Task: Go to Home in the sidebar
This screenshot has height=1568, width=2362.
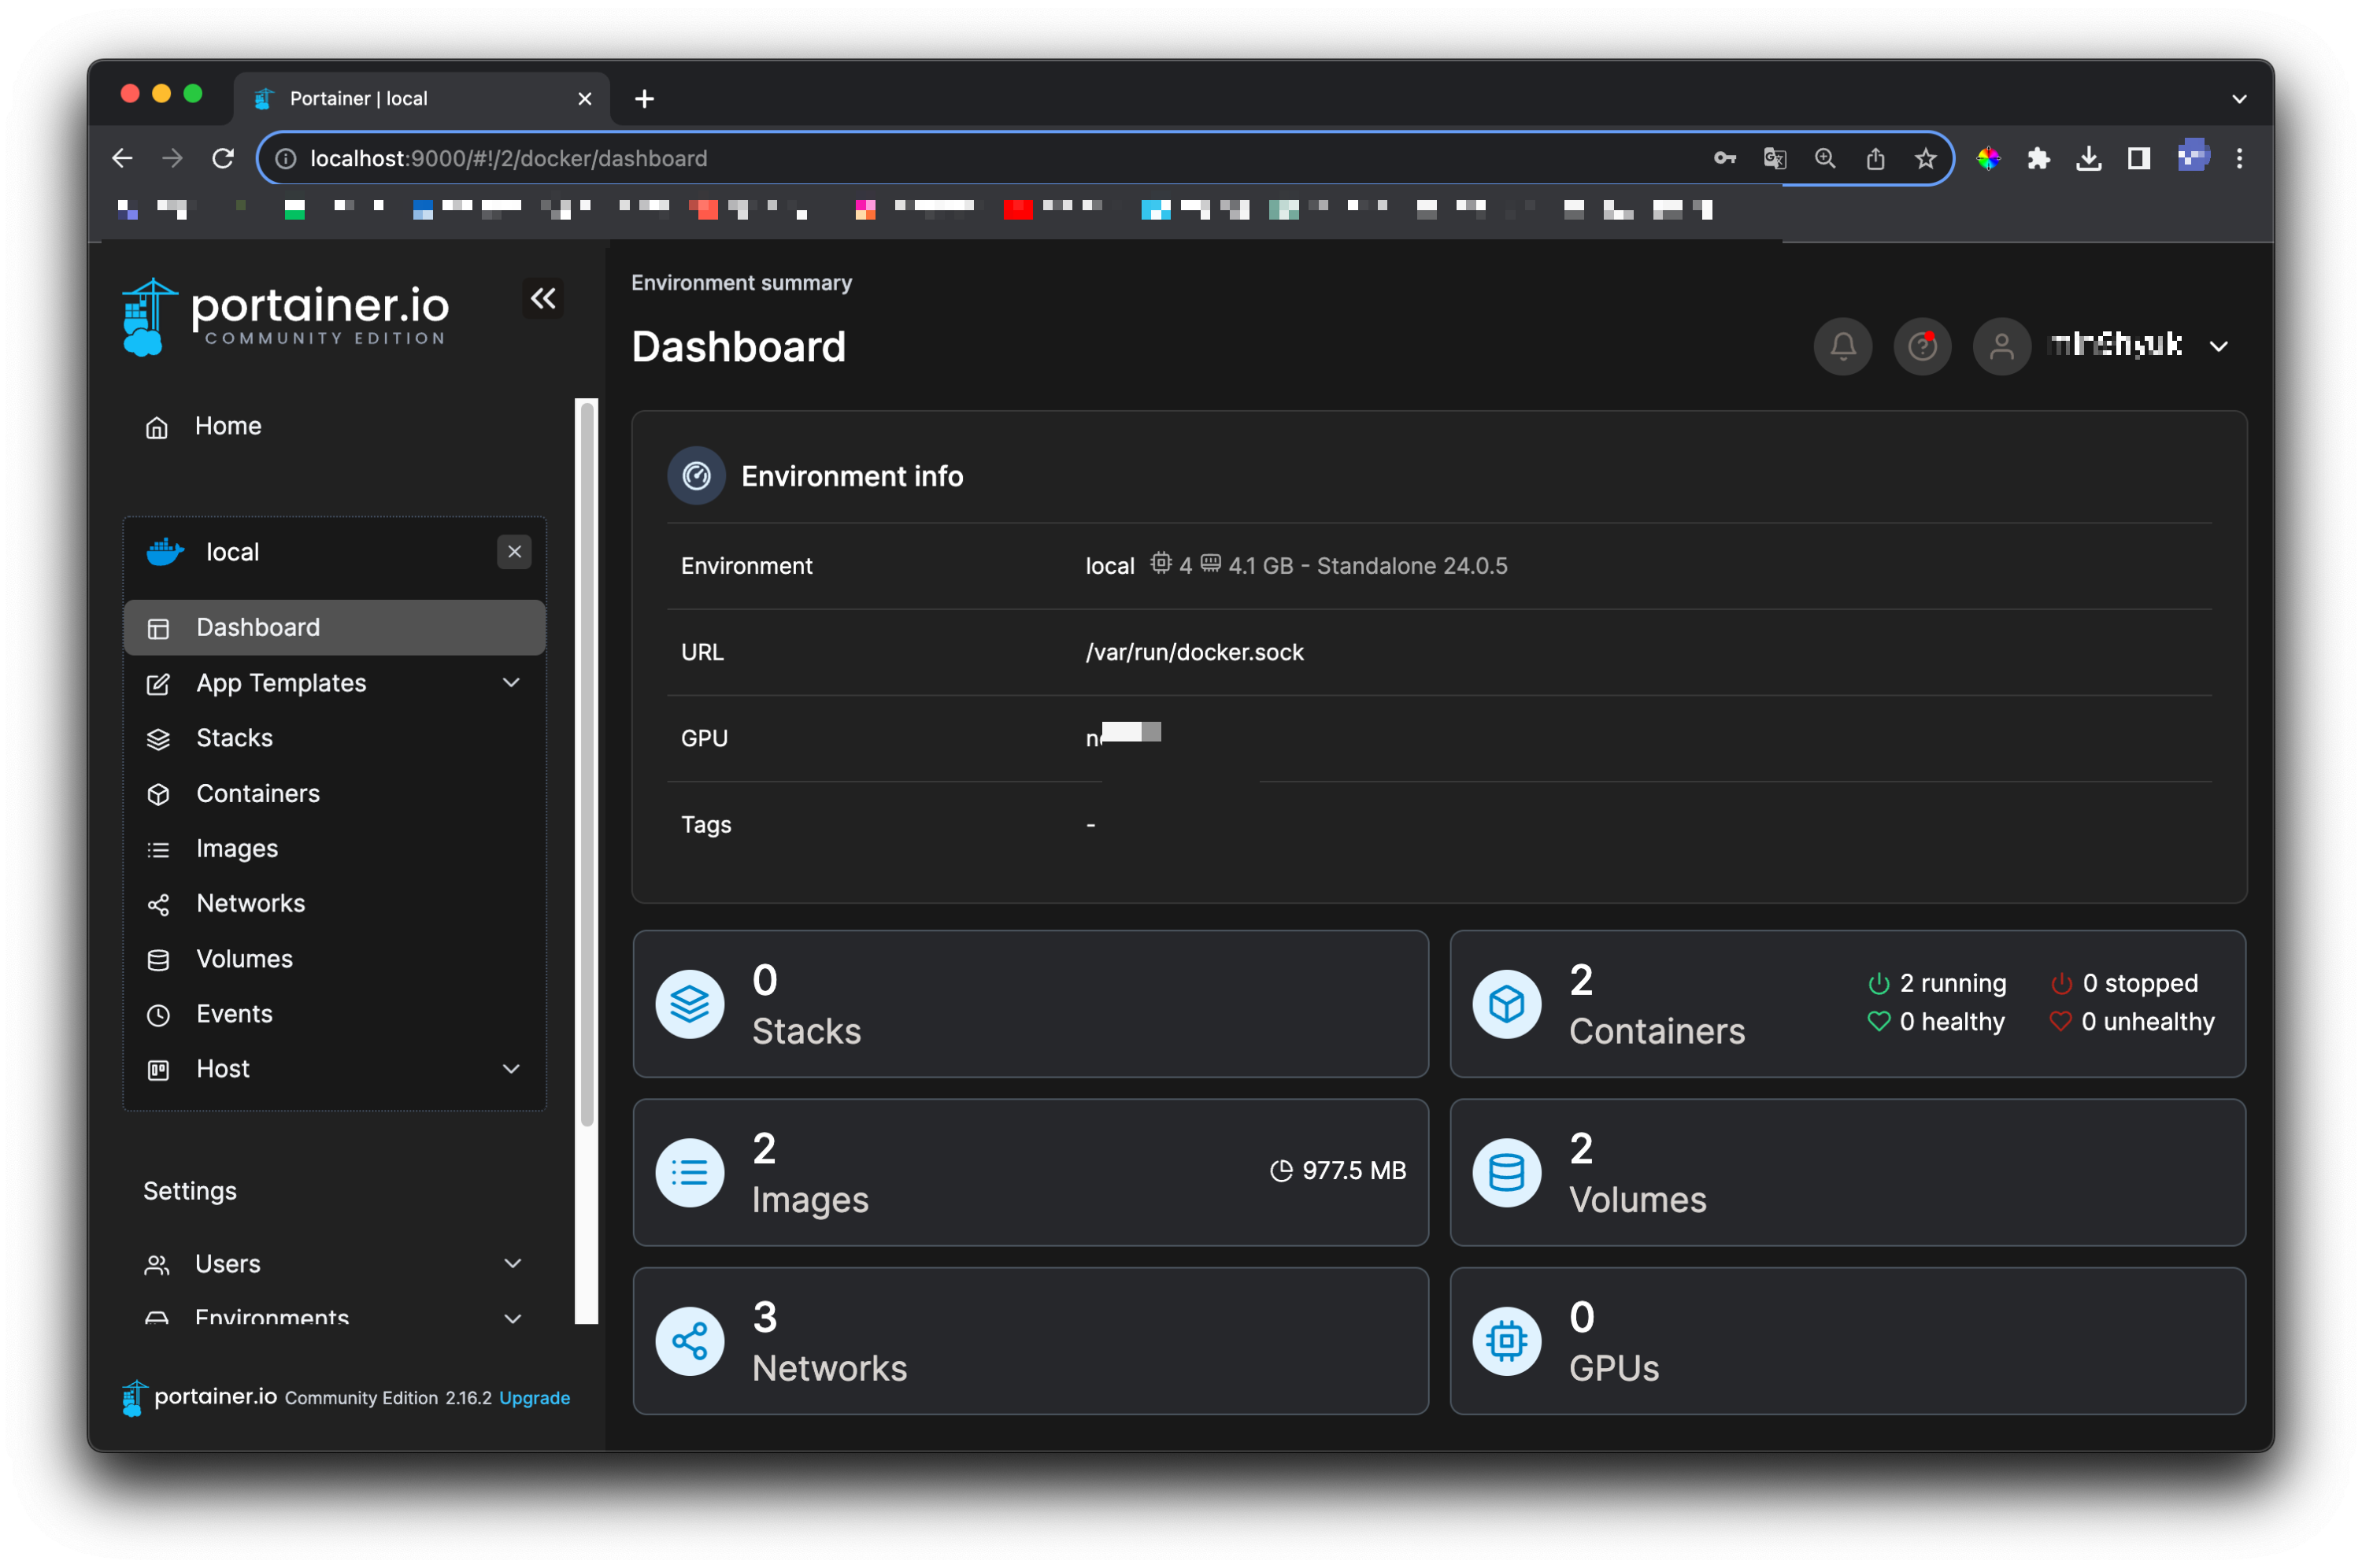Action: pyautogui.click(x=227, y=426)
